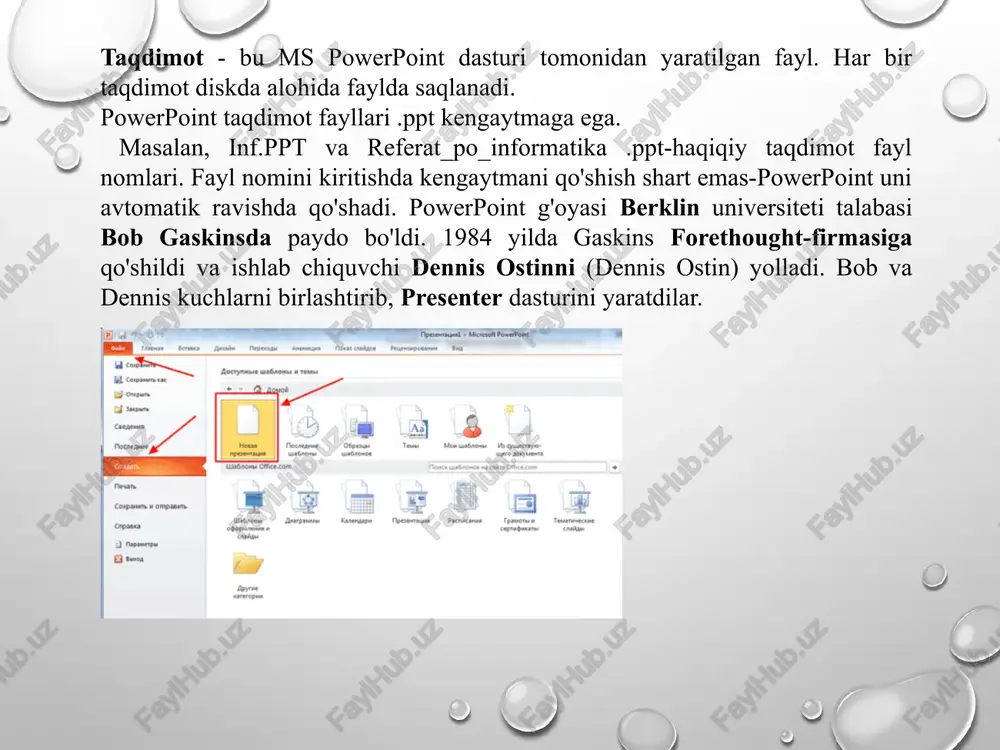Click the forward arrow beside Домой
This screenshot has width=1000, height=750.
click(241, 389)
